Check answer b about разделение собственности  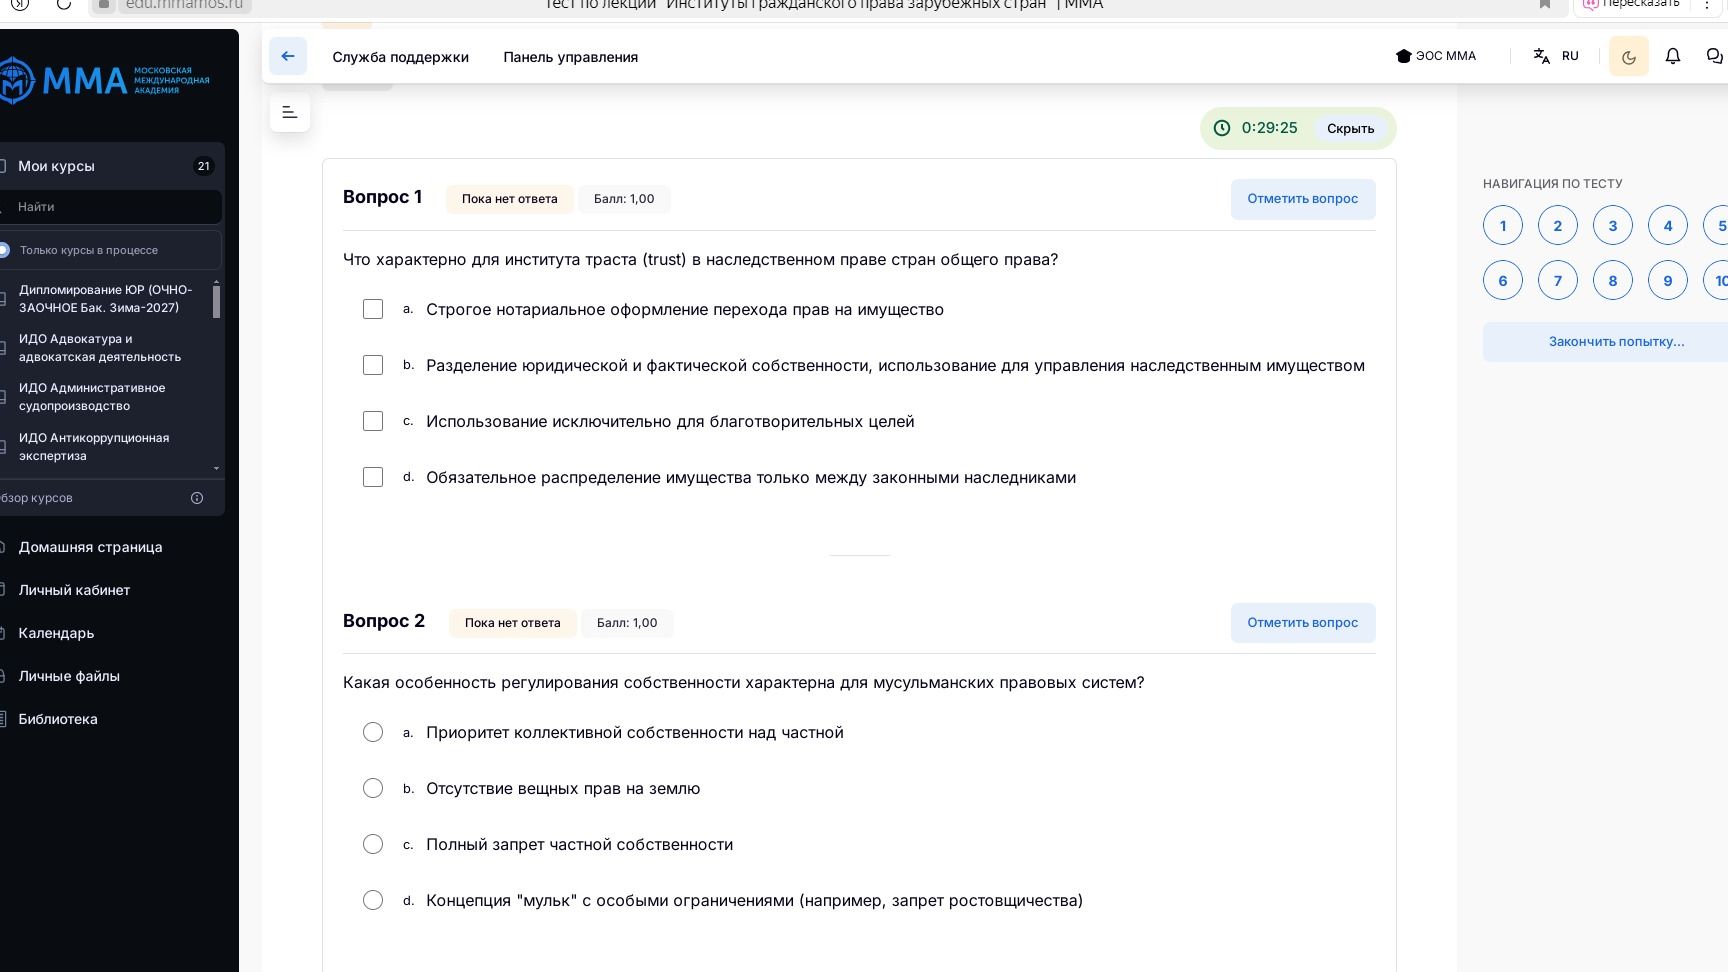(373, 365)
